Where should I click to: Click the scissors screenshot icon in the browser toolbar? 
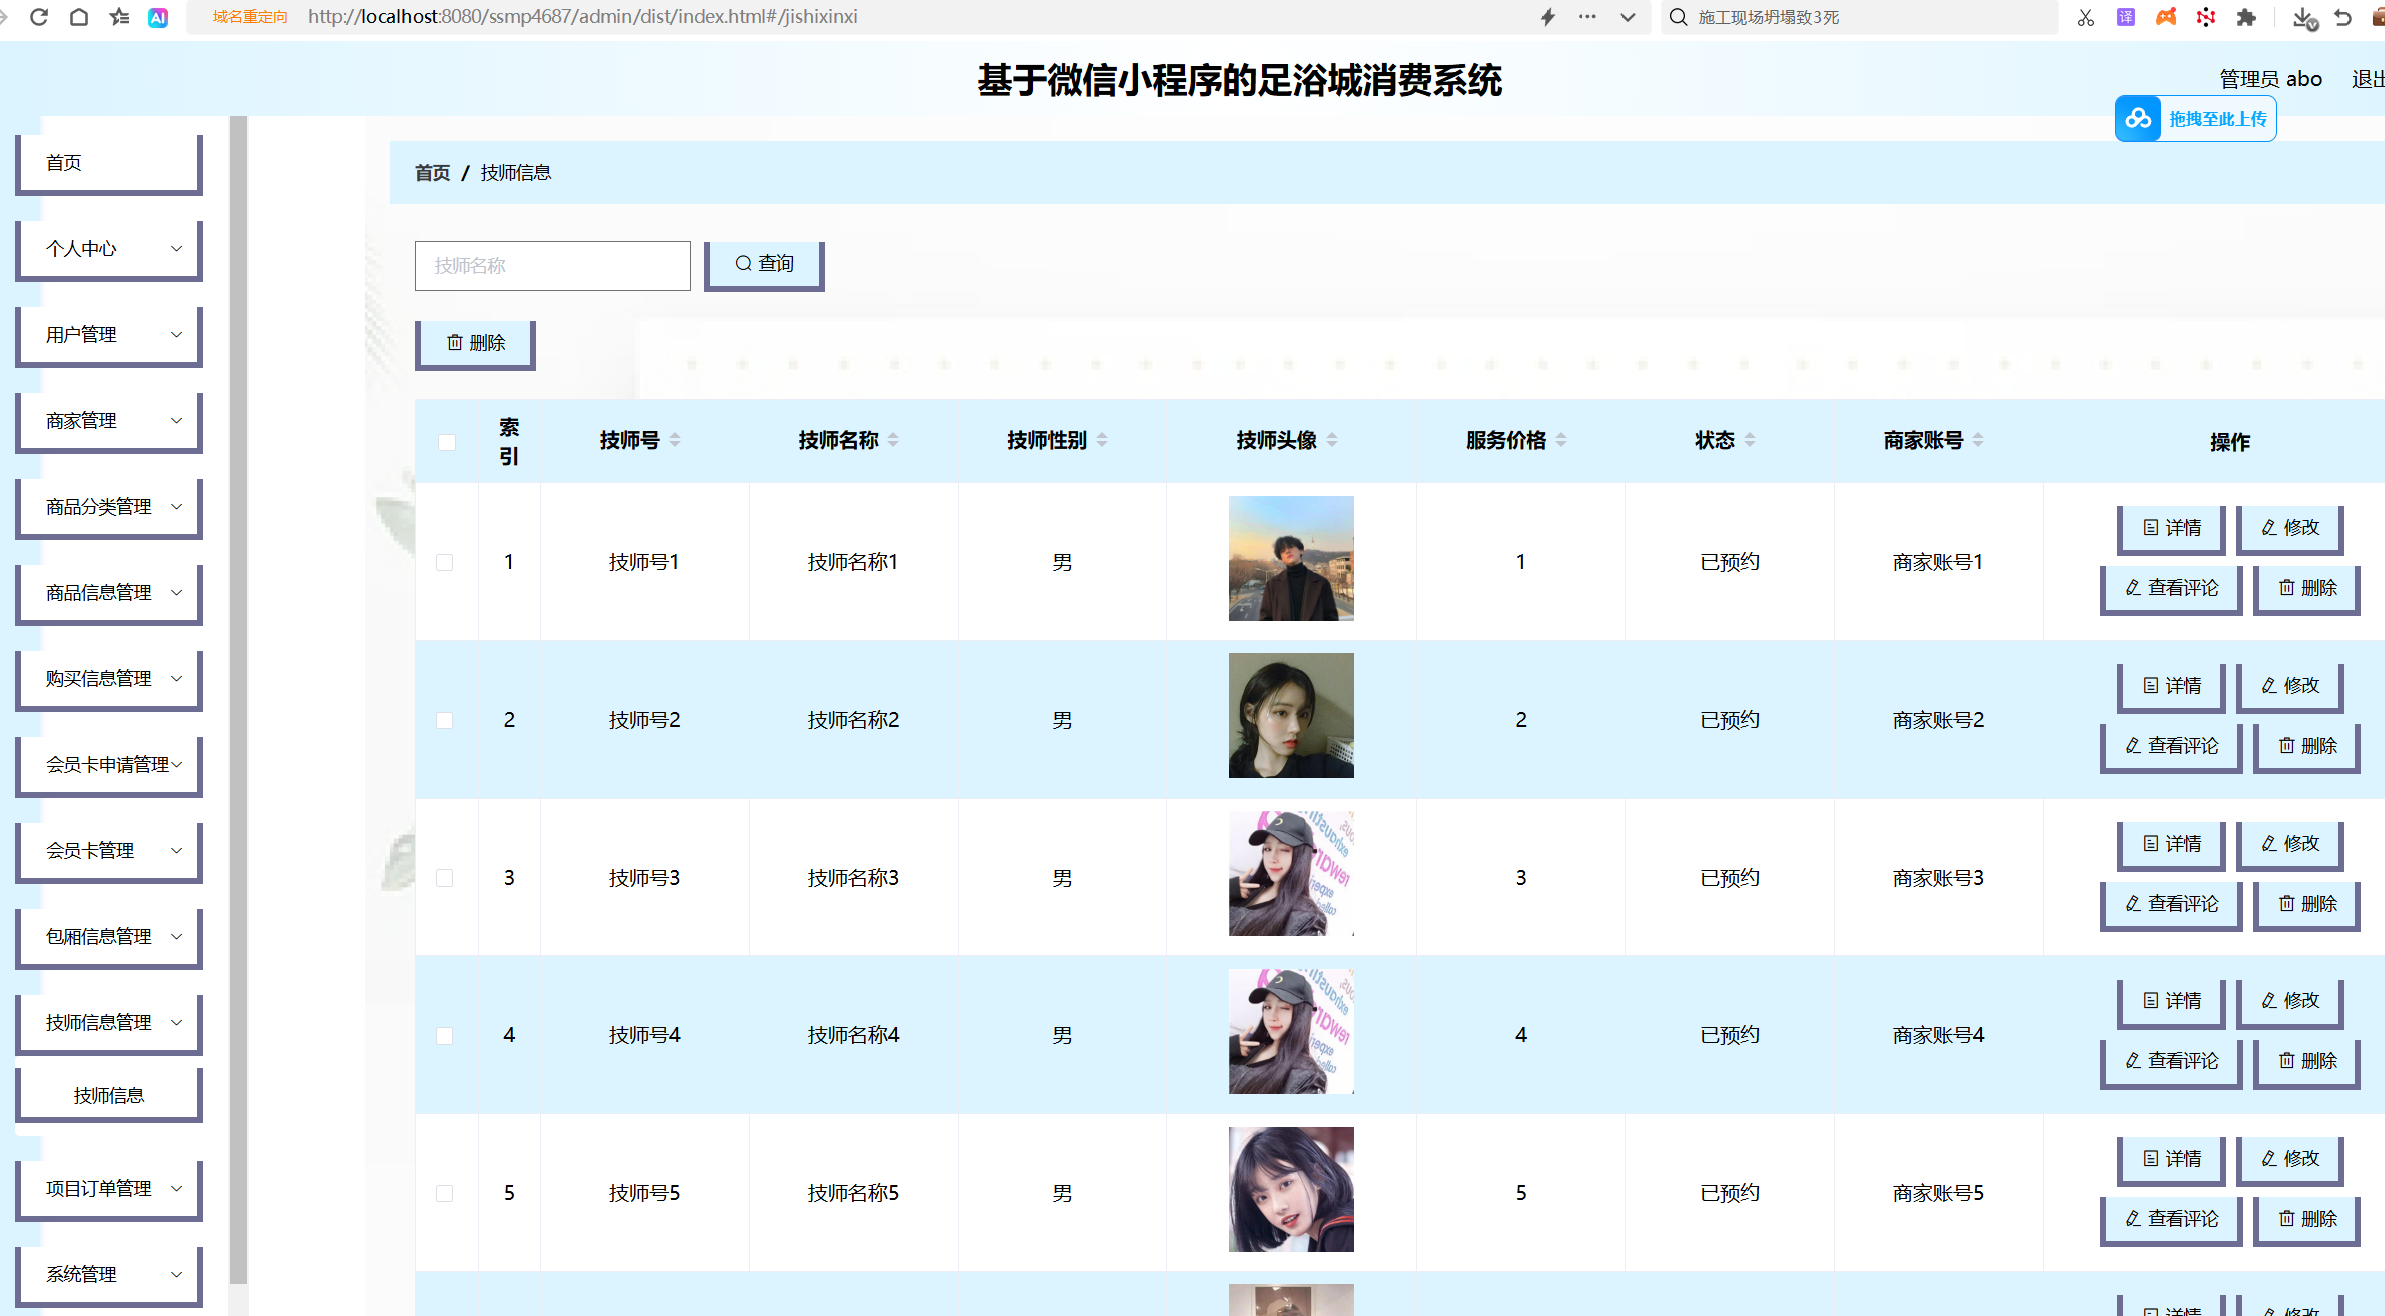(2085, 17)
